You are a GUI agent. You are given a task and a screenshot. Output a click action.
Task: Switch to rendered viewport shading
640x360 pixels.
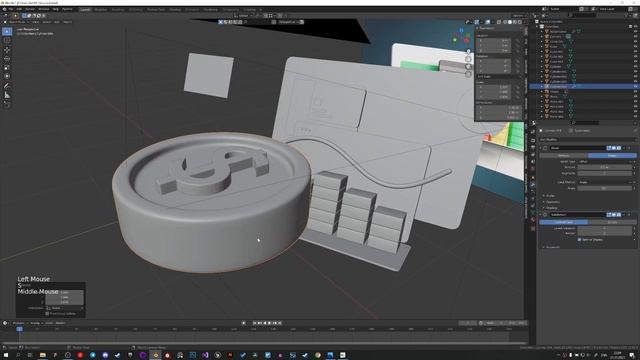tap(520, 22)
